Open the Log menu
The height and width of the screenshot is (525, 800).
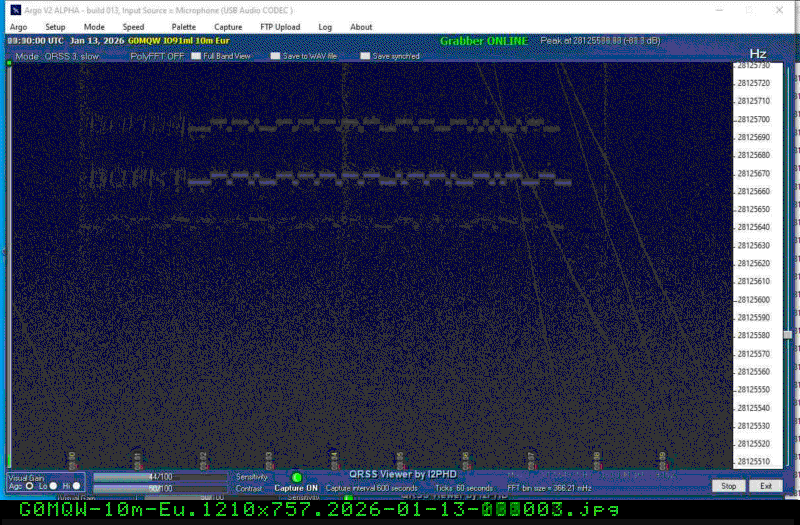325,27
